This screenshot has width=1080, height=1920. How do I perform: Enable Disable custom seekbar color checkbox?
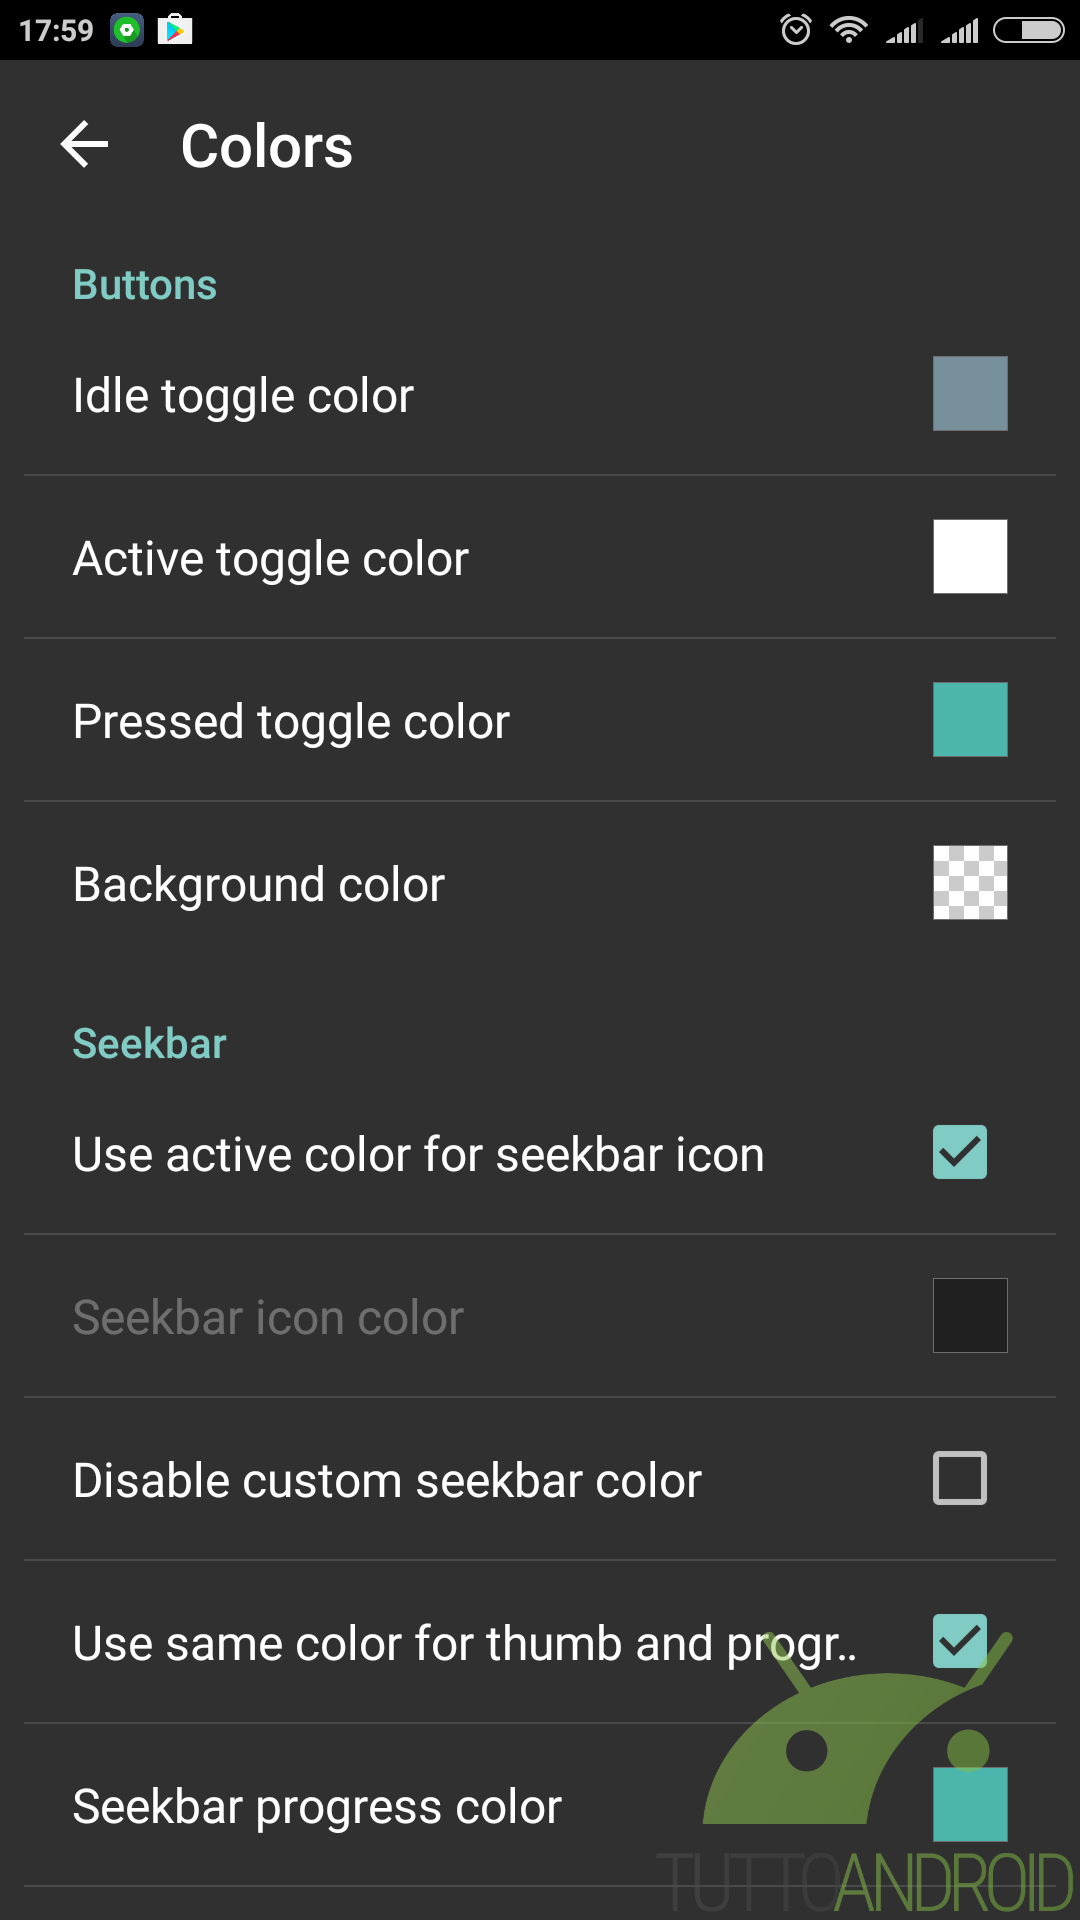click(x=960, y=1478)
